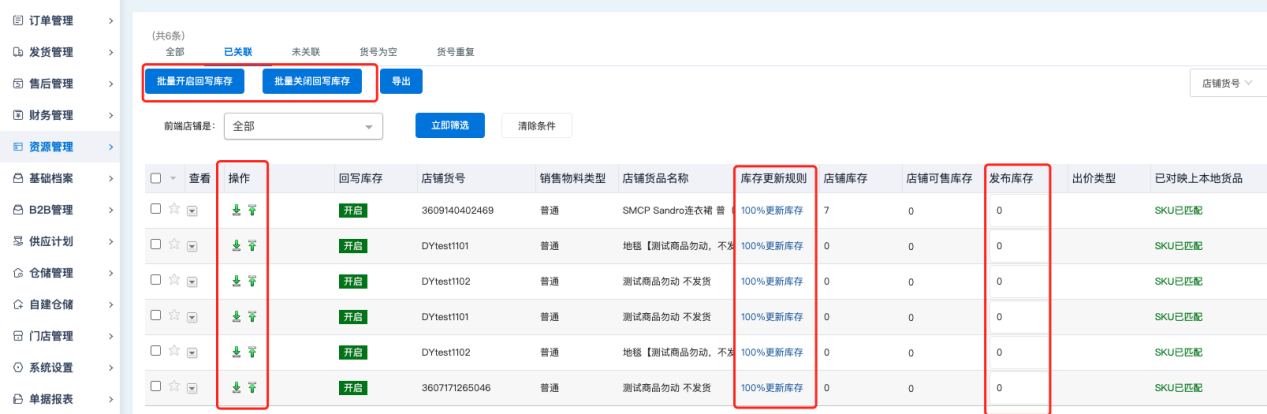Click the 订单管理 sidebar icon
The image size is (1267, 414).
click(x=18, y=19)
